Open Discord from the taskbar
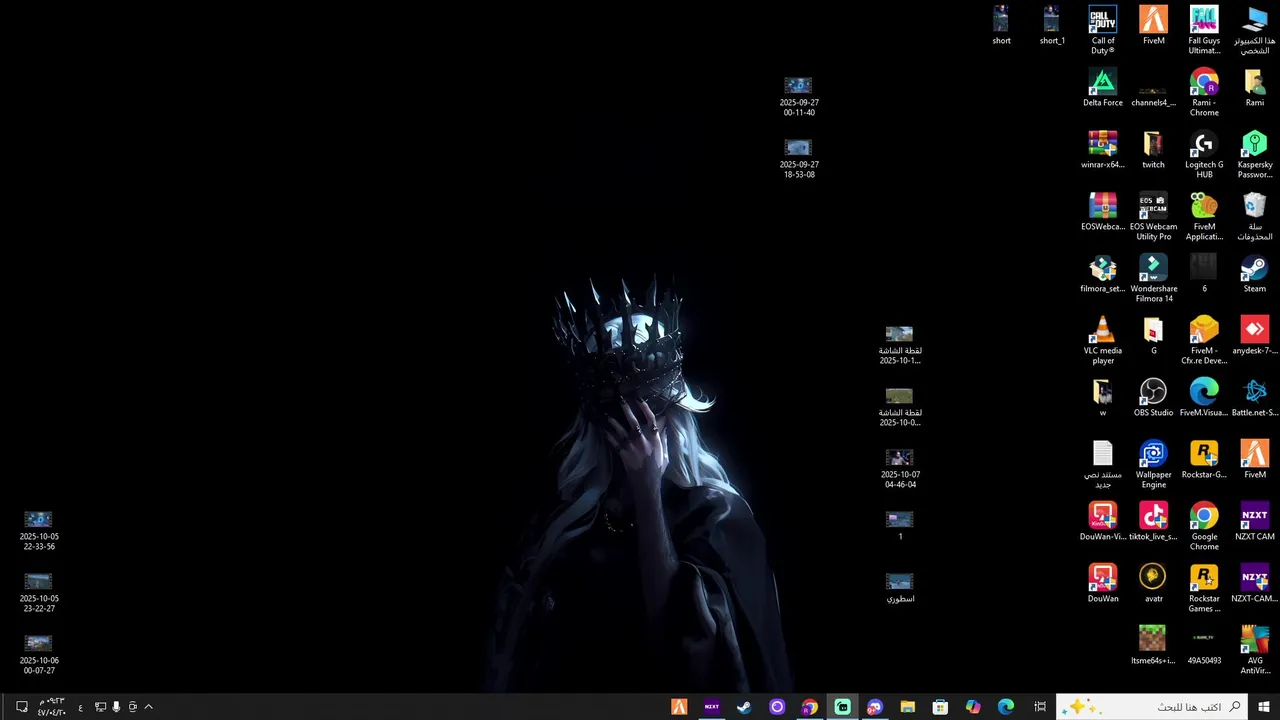The height and width of the screenshot is (720, 1280). pyautogui.click(x=875, y=707)
